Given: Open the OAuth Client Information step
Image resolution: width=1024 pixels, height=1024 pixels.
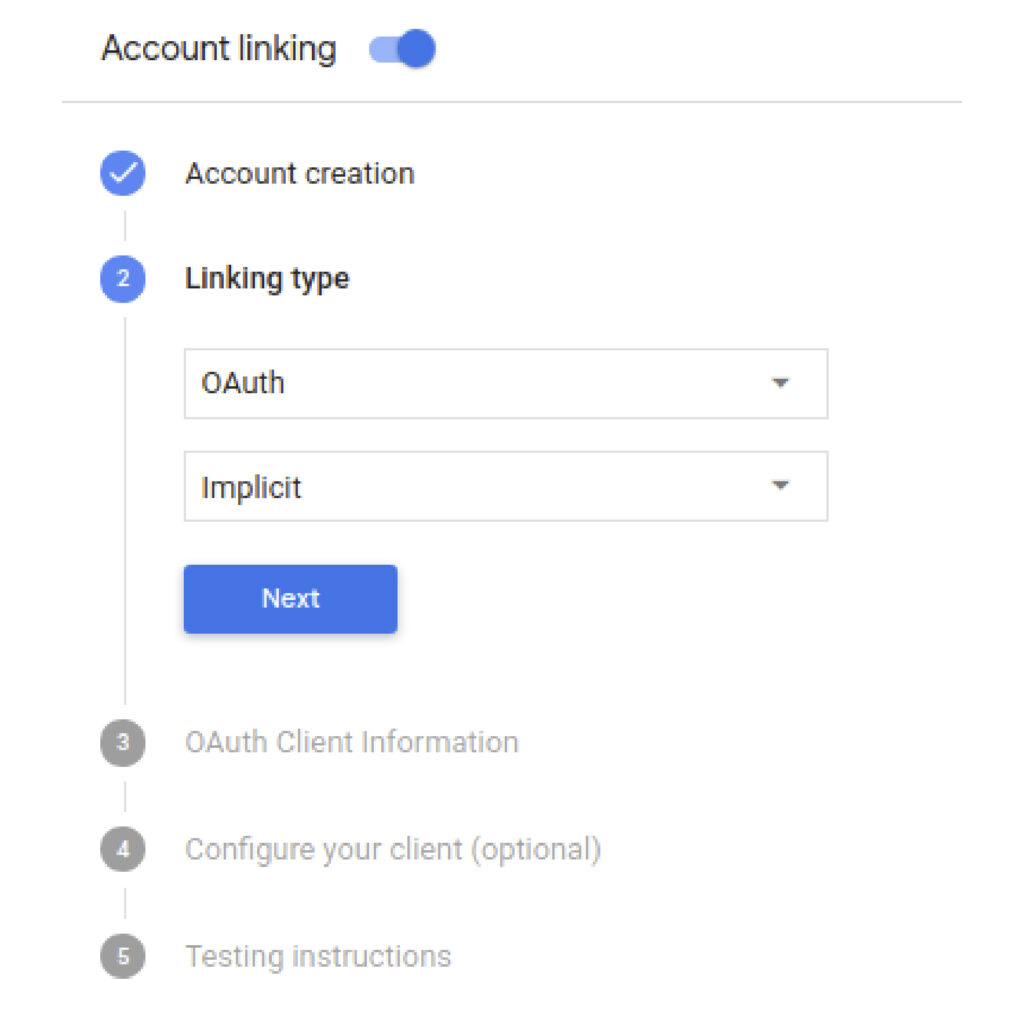Looking at the screenshot, I should 351,742.
